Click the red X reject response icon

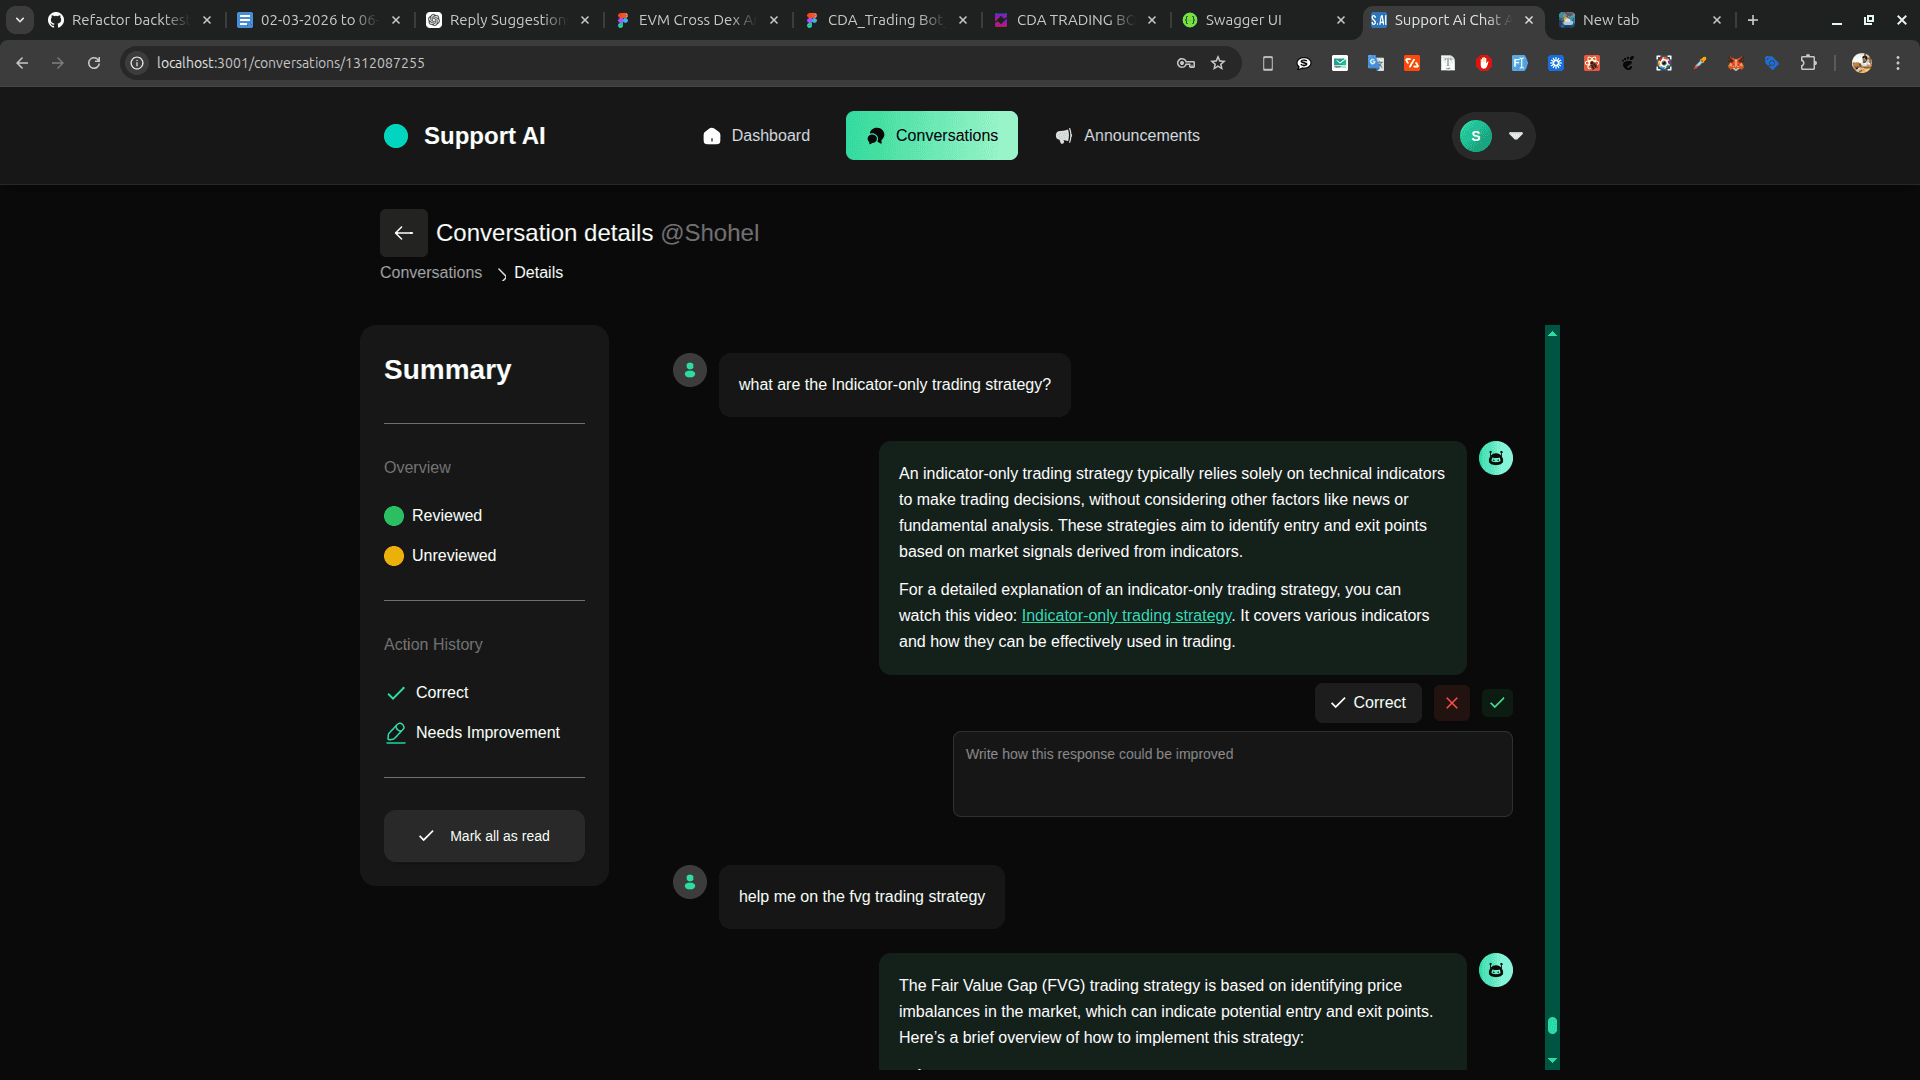[1451, 703]
